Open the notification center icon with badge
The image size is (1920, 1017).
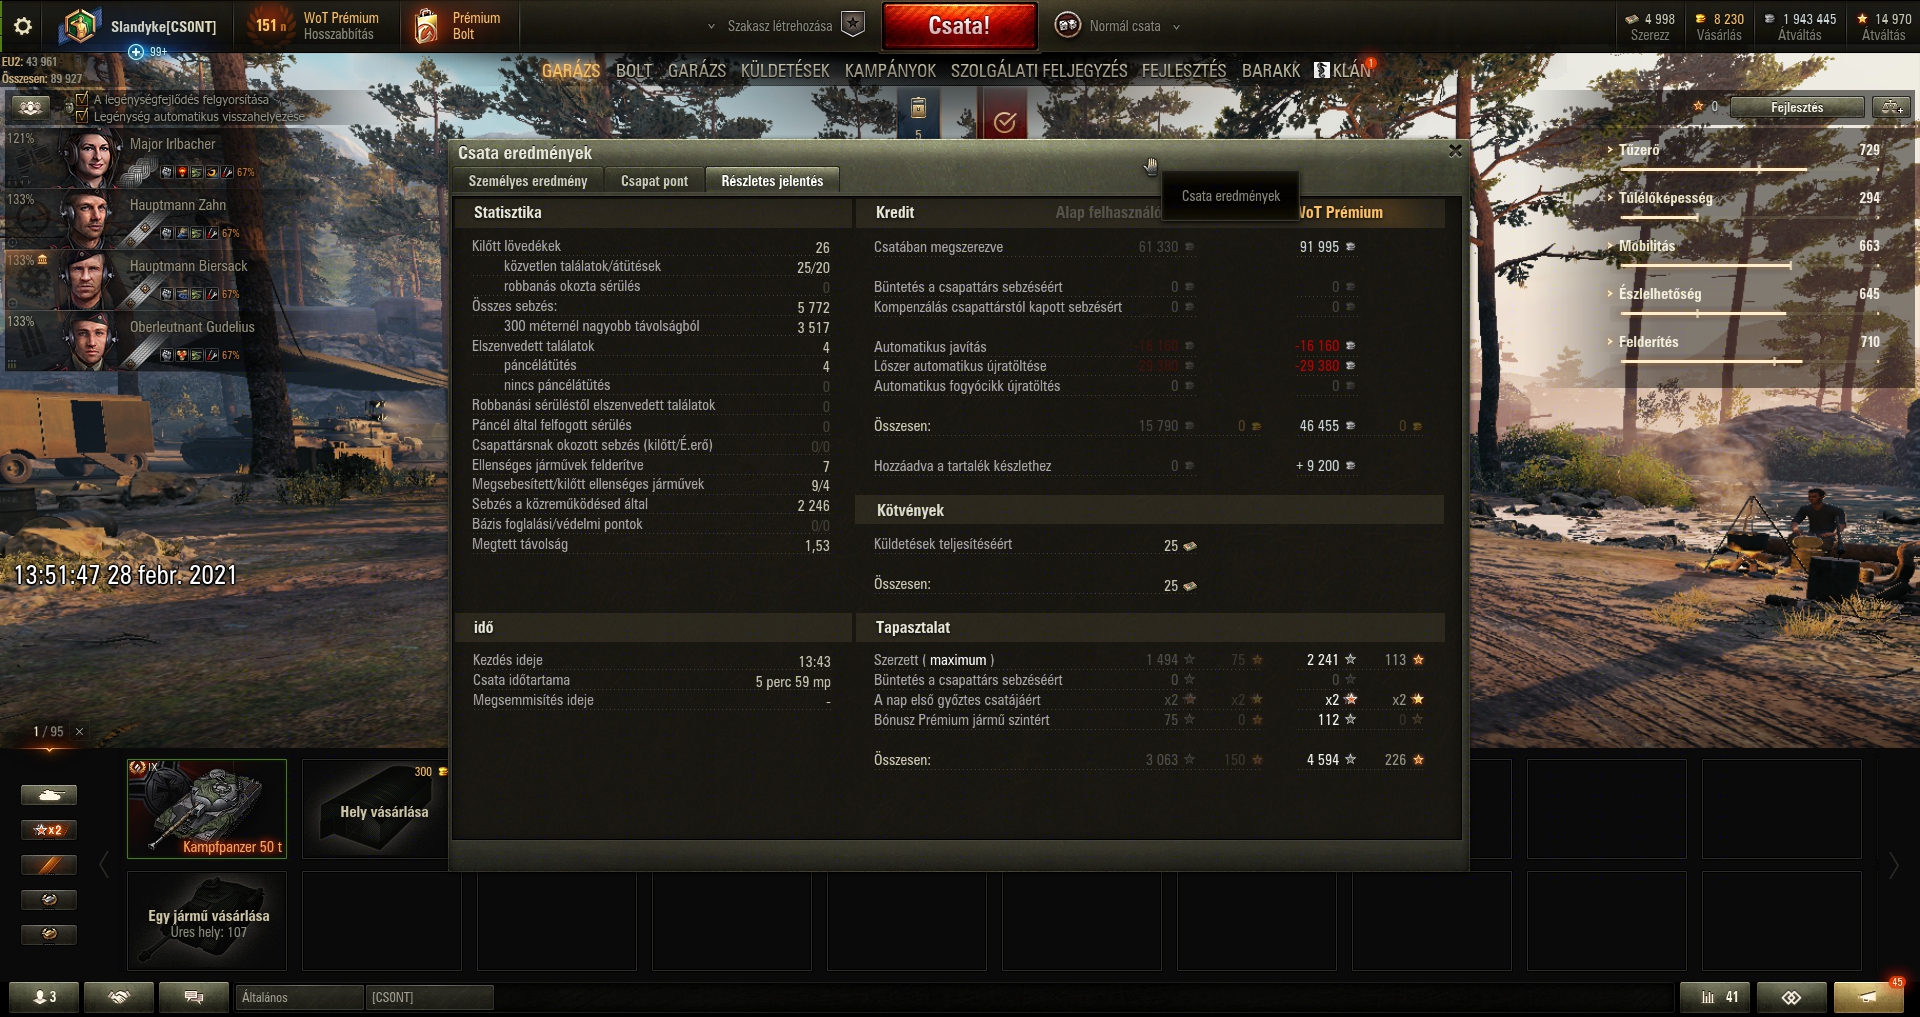(x=1868, y=997)
